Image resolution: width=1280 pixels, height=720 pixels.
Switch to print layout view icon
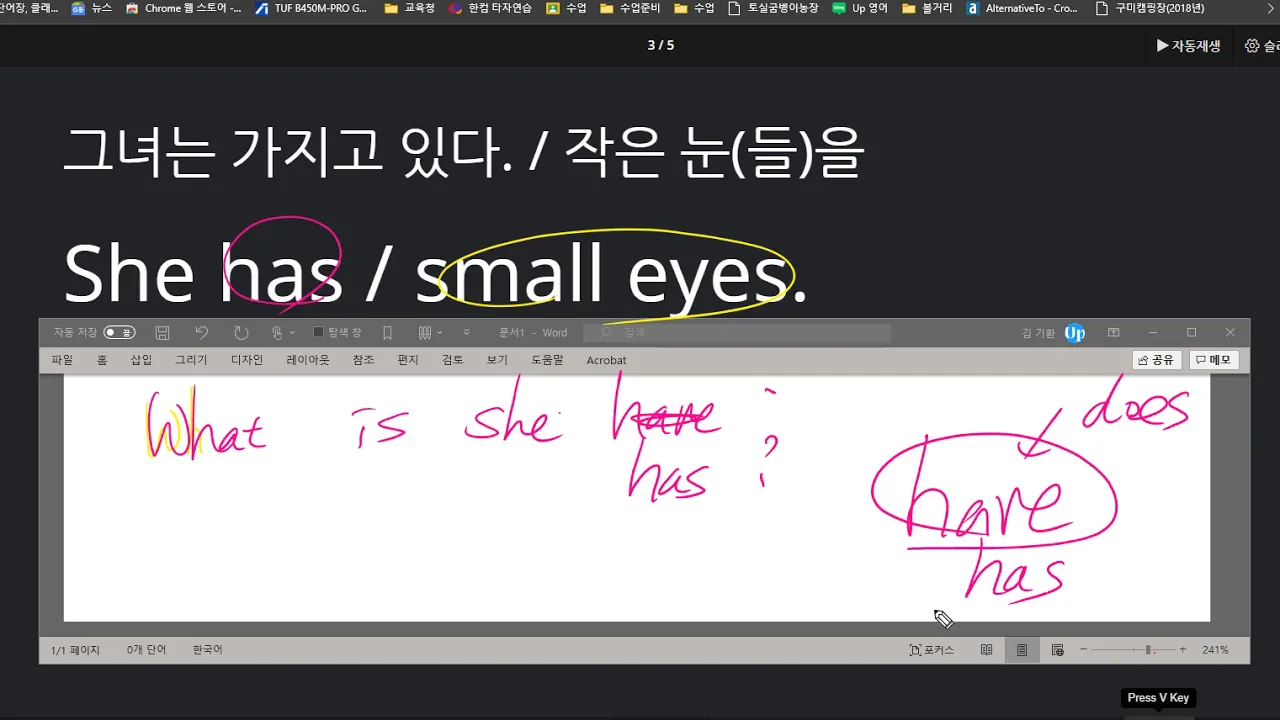point(1022,650)
